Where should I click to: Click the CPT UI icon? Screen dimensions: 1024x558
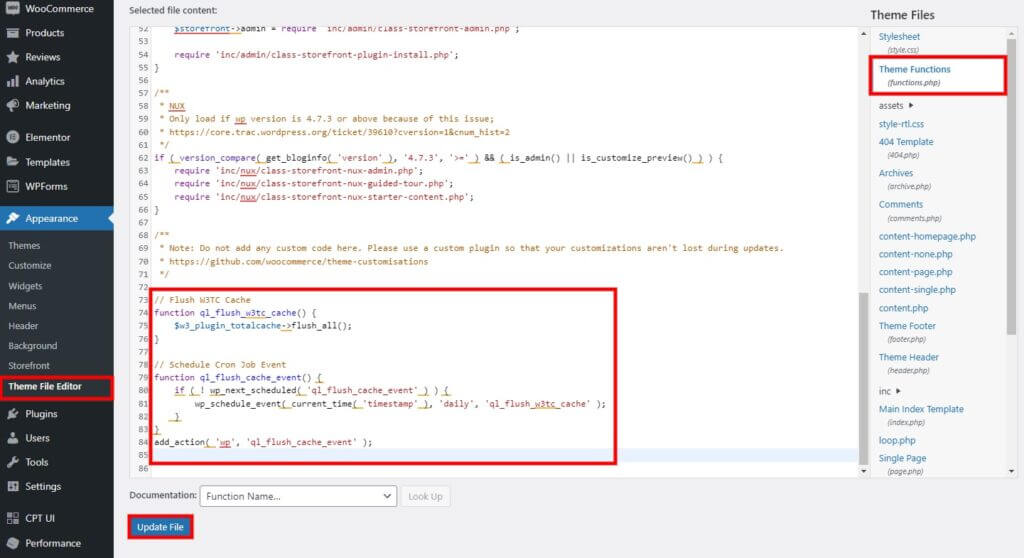[x=12, y=518]
